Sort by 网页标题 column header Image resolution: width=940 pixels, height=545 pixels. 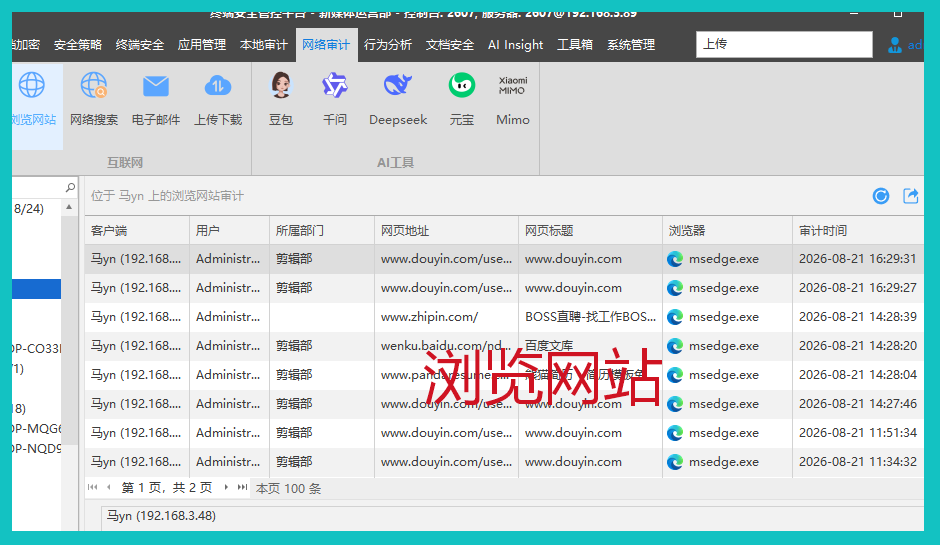590,231
